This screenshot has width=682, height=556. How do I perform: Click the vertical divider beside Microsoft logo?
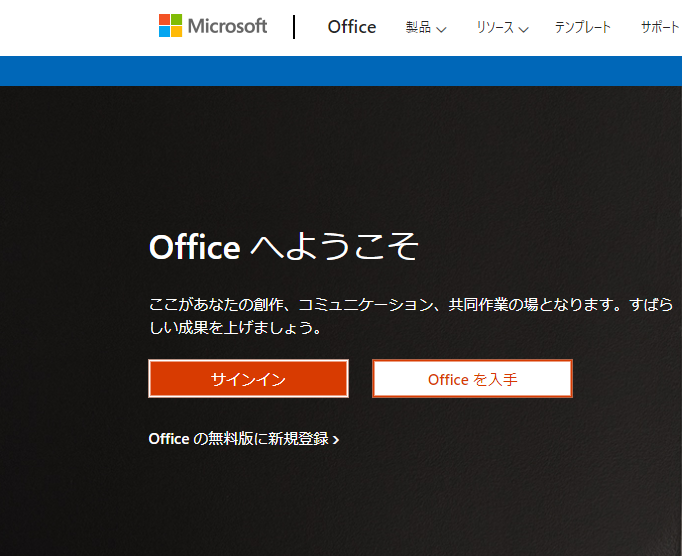295,27
